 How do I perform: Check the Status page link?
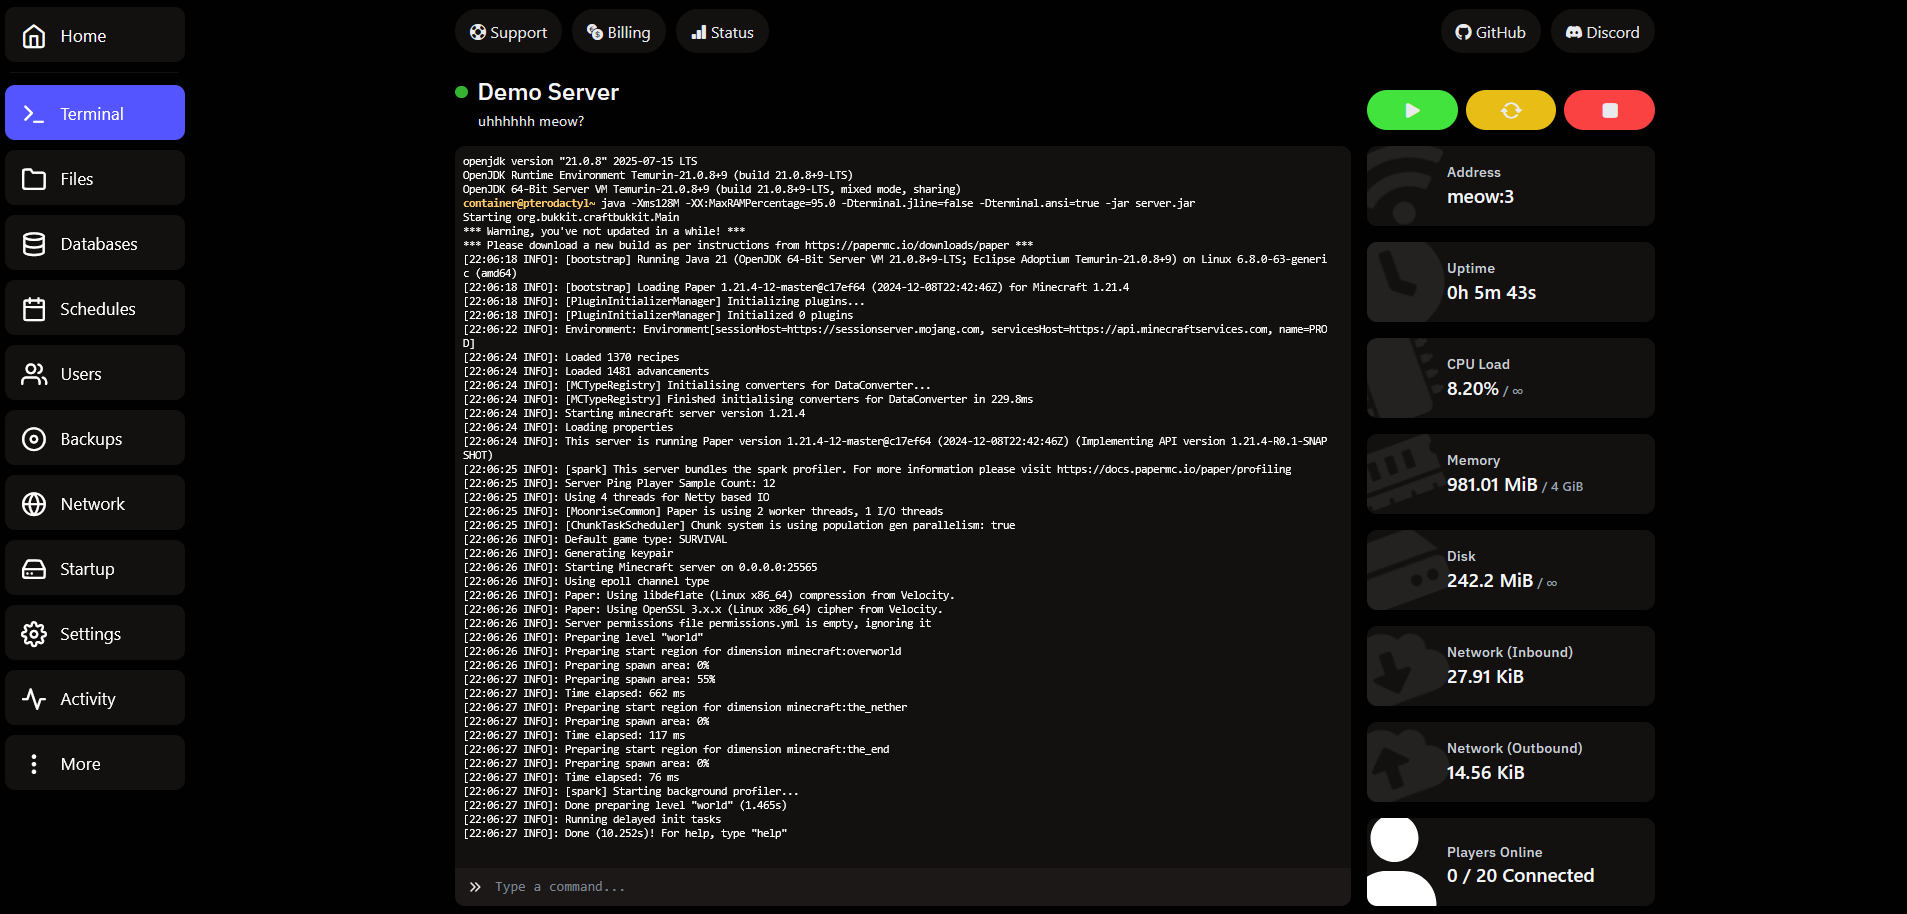pyautogui.click(x=722, y=32)
